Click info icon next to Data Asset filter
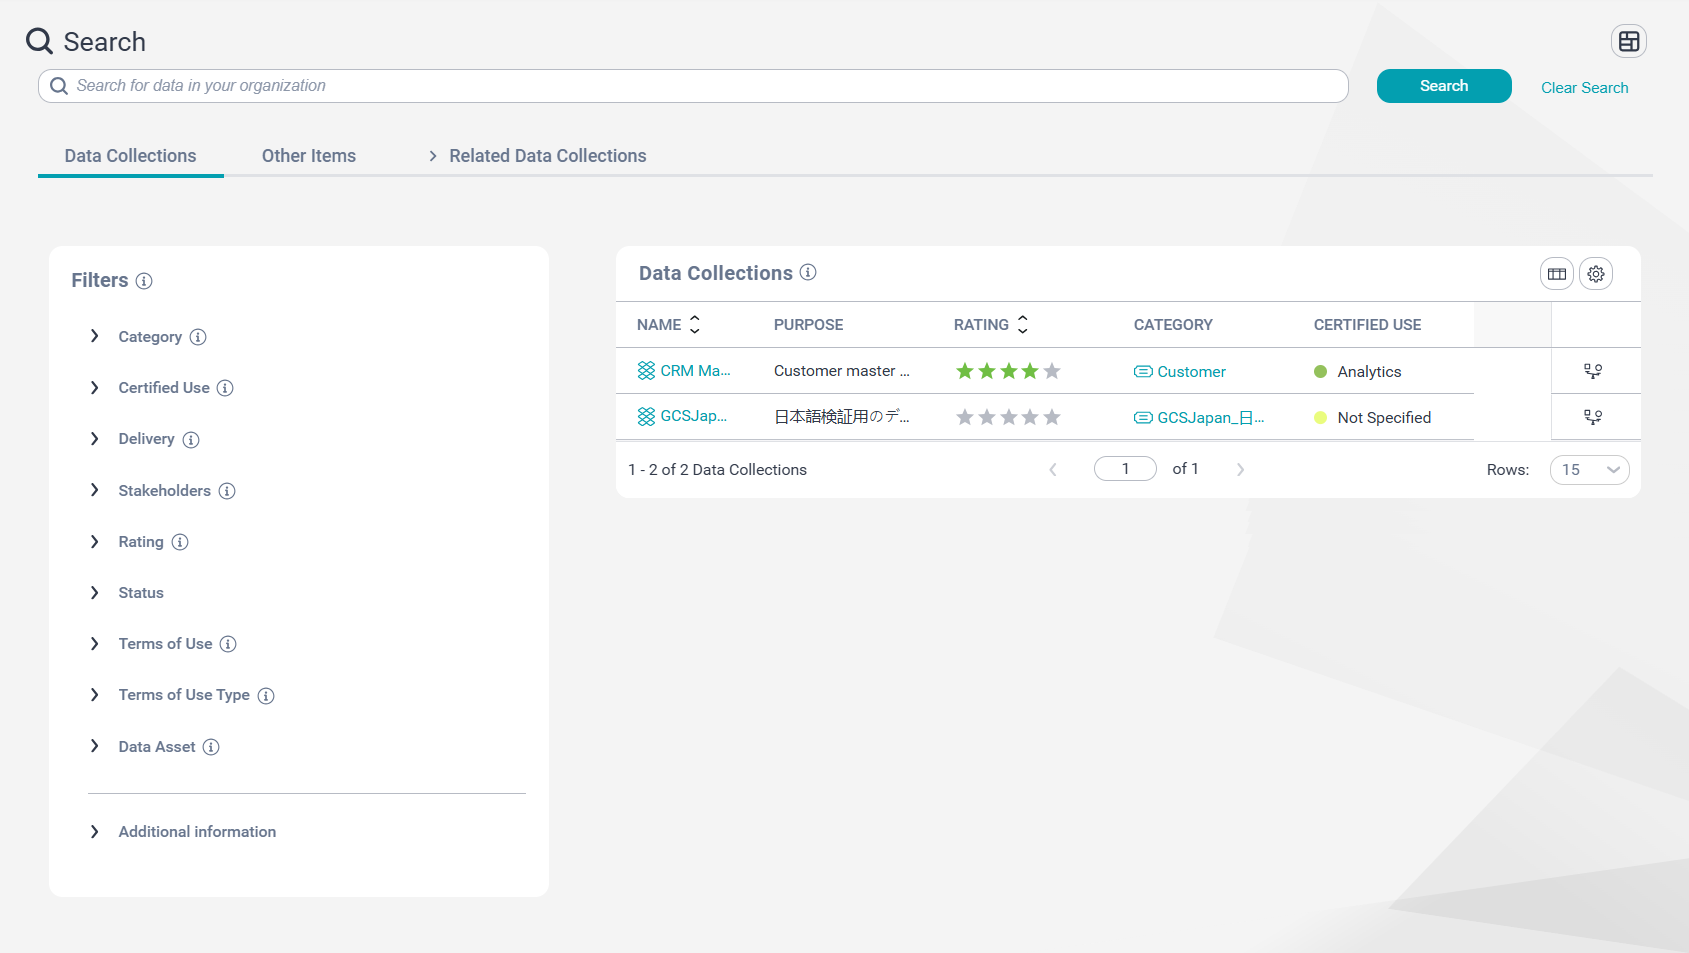 coord(211,747)
